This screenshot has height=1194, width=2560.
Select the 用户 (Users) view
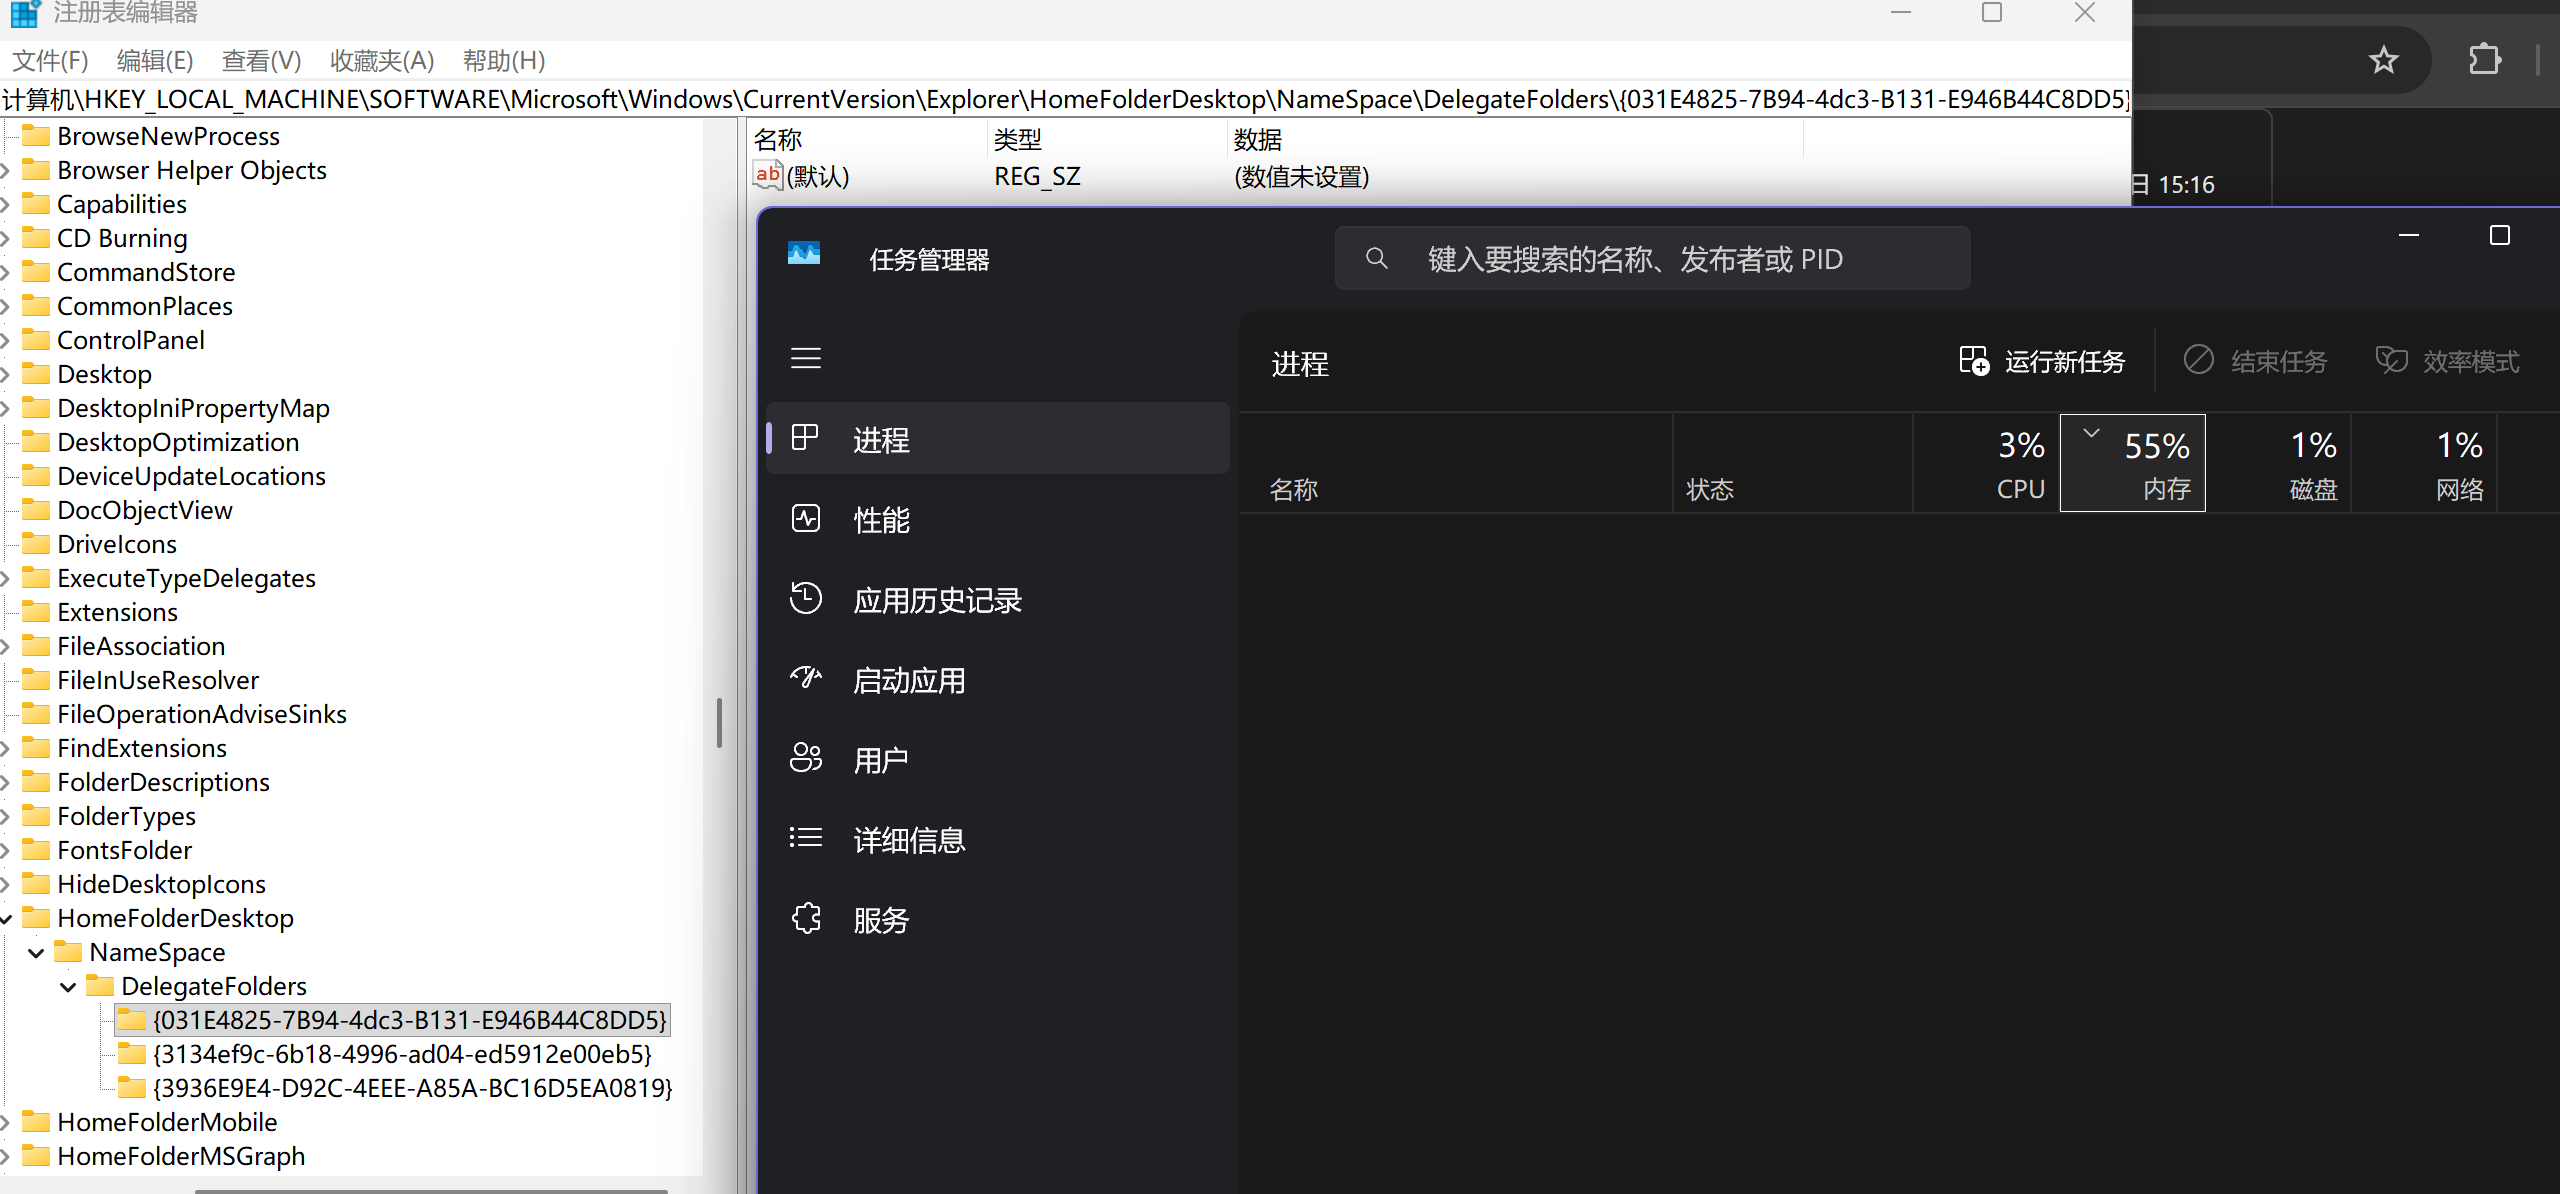[x=879, y=759]
